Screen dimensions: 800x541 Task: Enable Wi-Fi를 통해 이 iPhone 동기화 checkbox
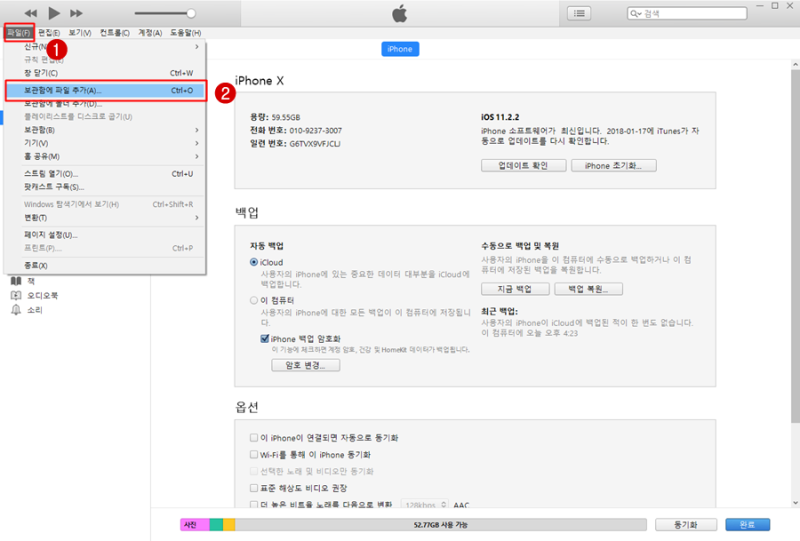254,454
